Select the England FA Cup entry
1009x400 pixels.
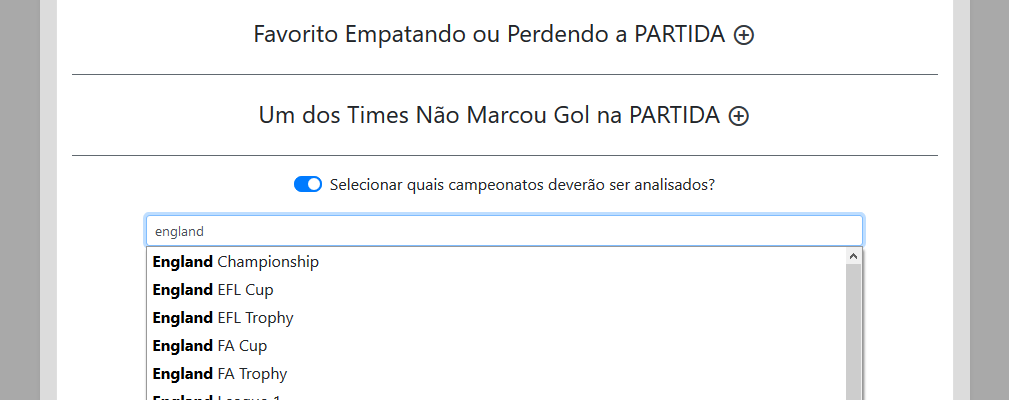210,346
